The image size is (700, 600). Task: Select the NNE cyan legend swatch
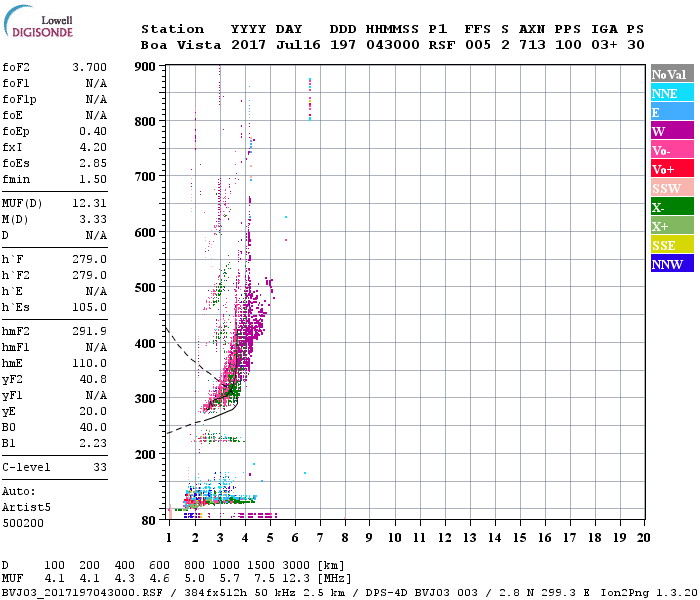(x=672, y=93)
